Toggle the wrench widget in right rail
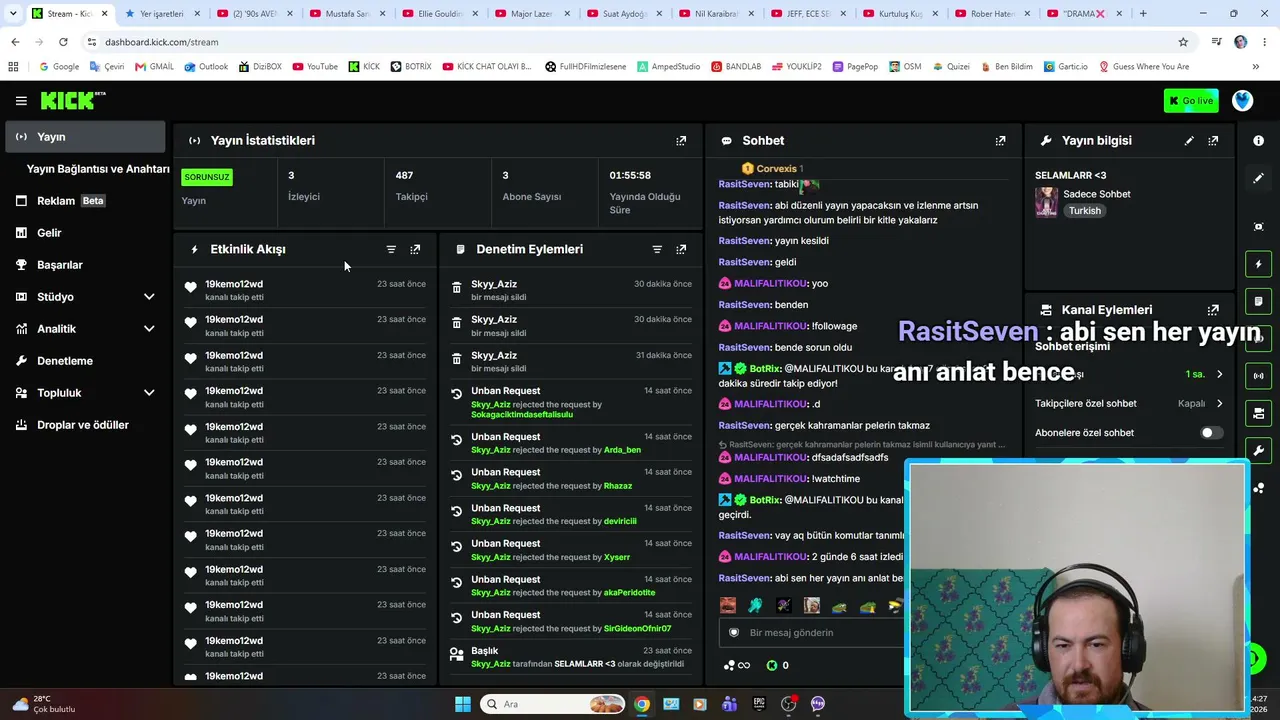Image resolution: width=1280 pixels, height=720 pixels. 1258,450
